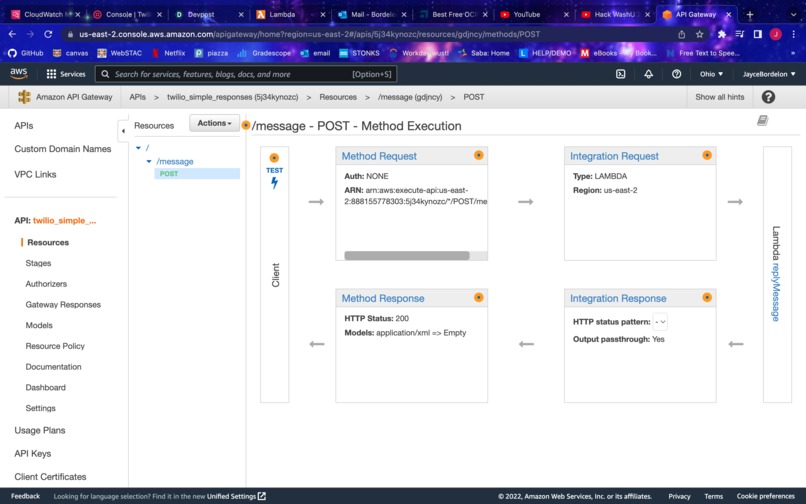Open the Ohio region dropdown

click(x=711, y=74)
